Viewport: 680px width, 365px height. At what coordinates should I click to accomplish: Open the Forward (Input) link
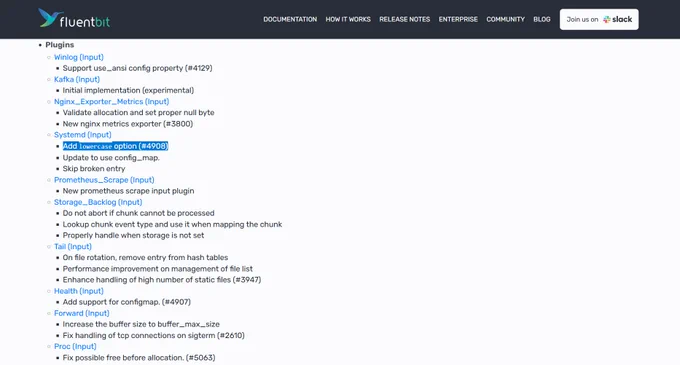click(82, 313)
